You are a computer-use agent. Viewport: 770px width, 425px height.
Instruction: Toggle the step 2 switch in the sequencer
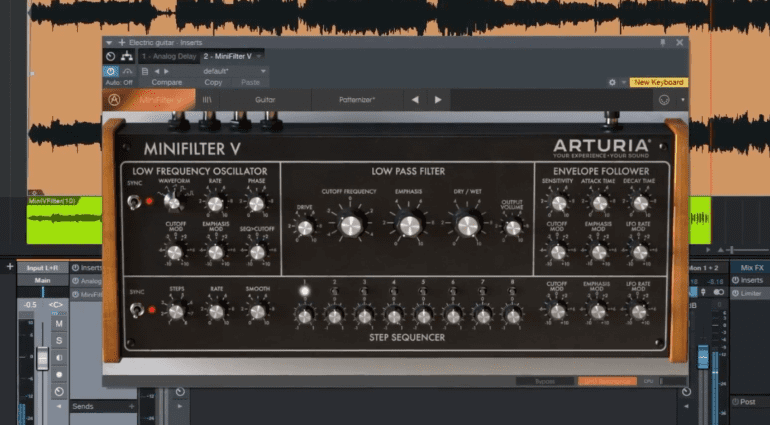point(334,292)
